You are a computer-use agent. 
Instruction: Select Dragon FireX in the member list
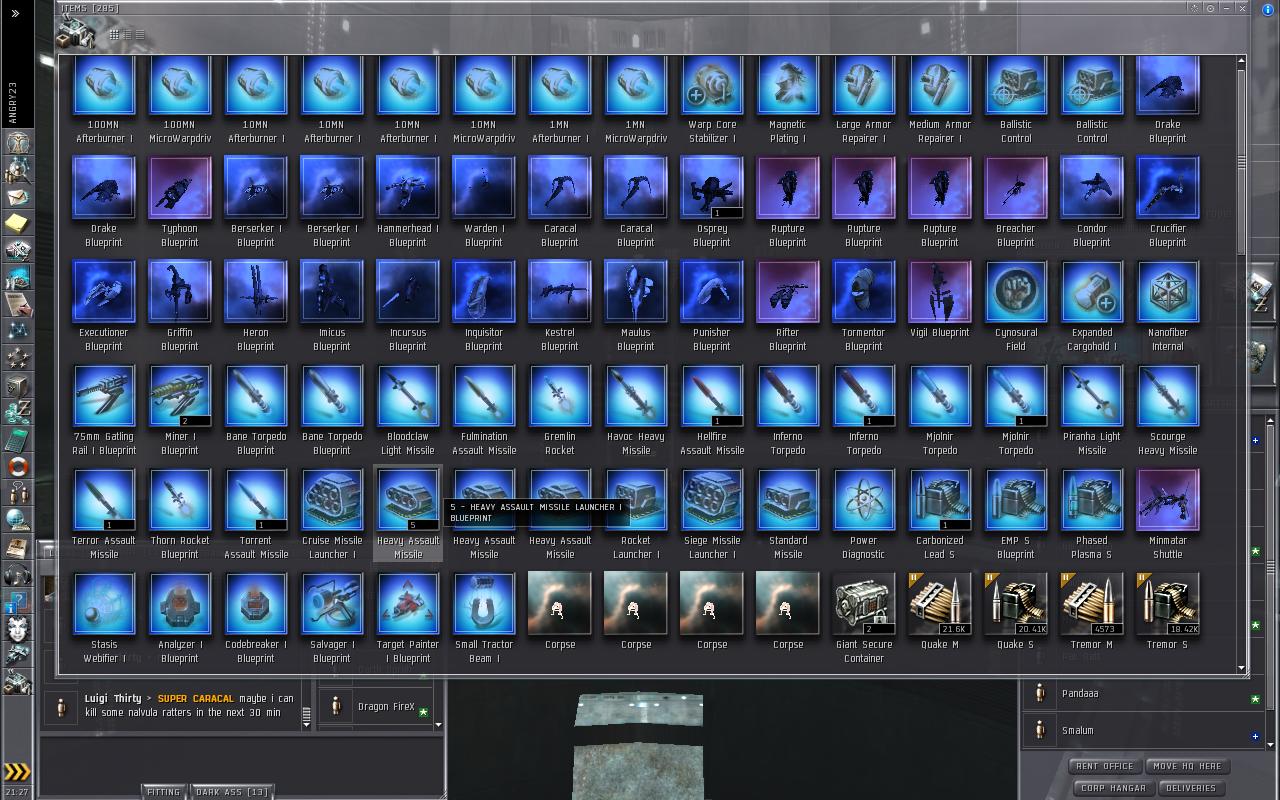pyautogui.click(x=375, y=707)
